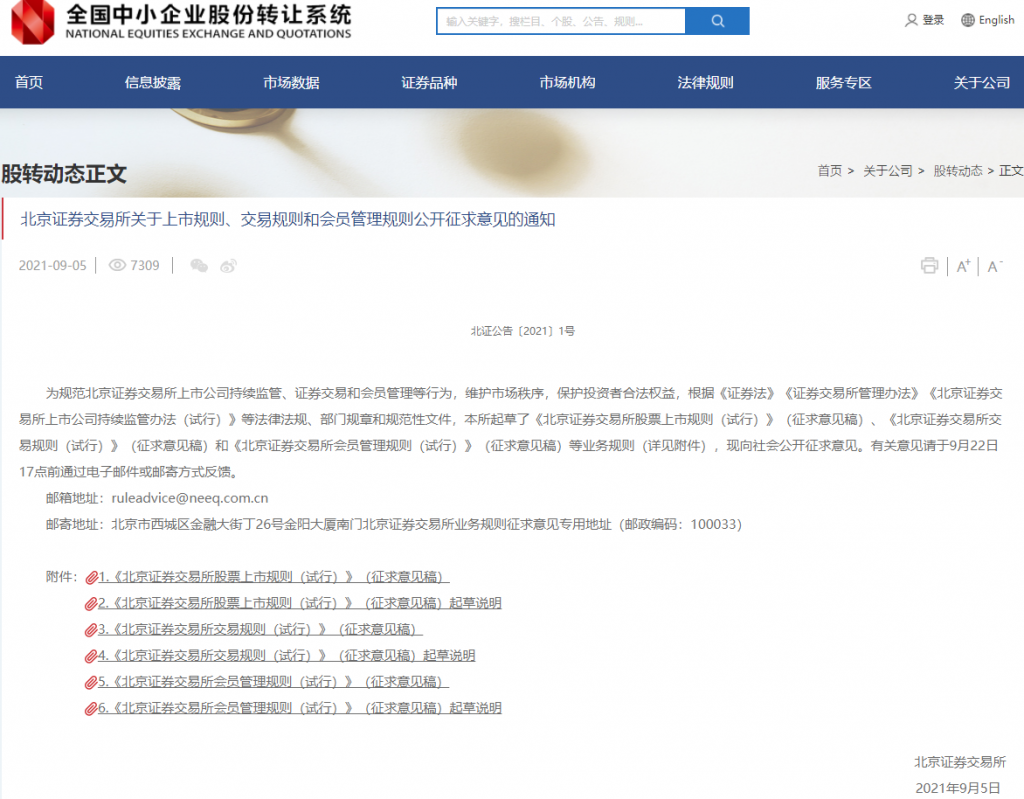Open the 市场数据 navigation menu
This screenshot has width=1024, height=799.
(x=291, y=82)
